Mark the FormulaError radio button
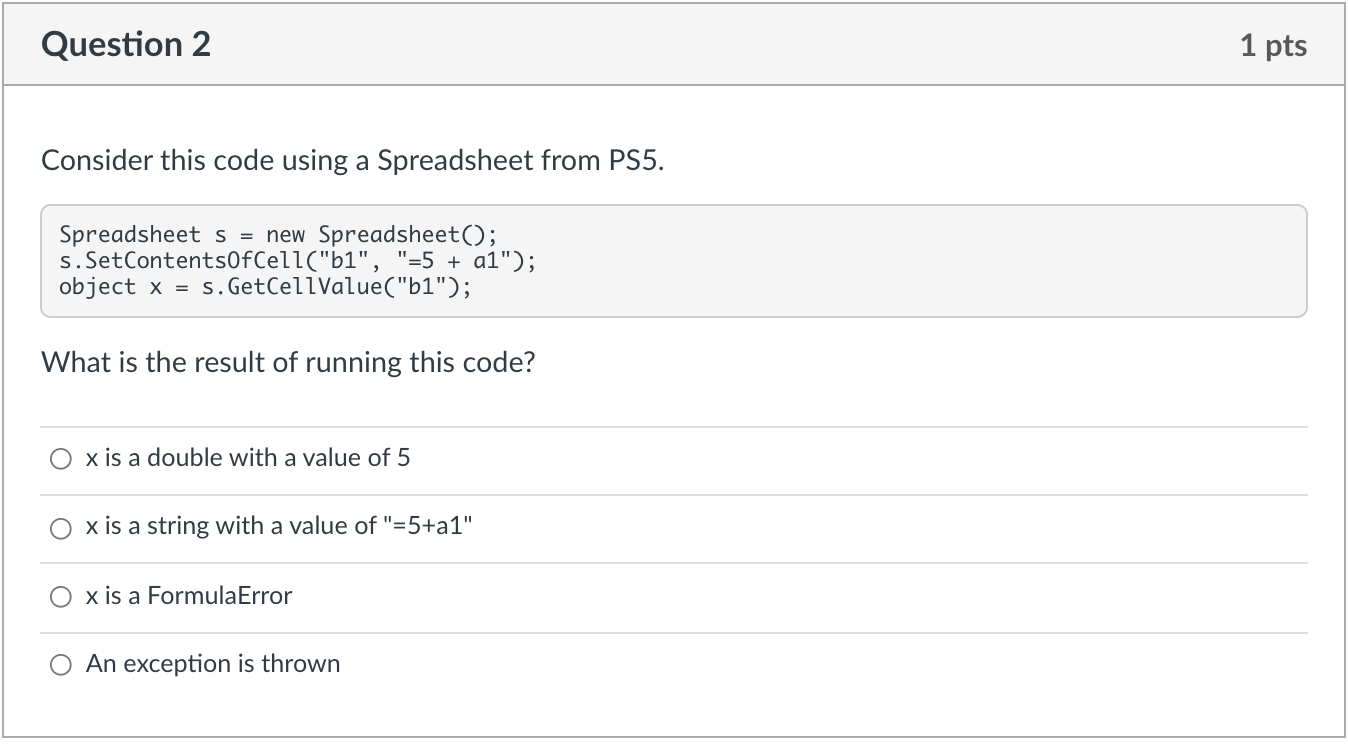 pos(61,597)
